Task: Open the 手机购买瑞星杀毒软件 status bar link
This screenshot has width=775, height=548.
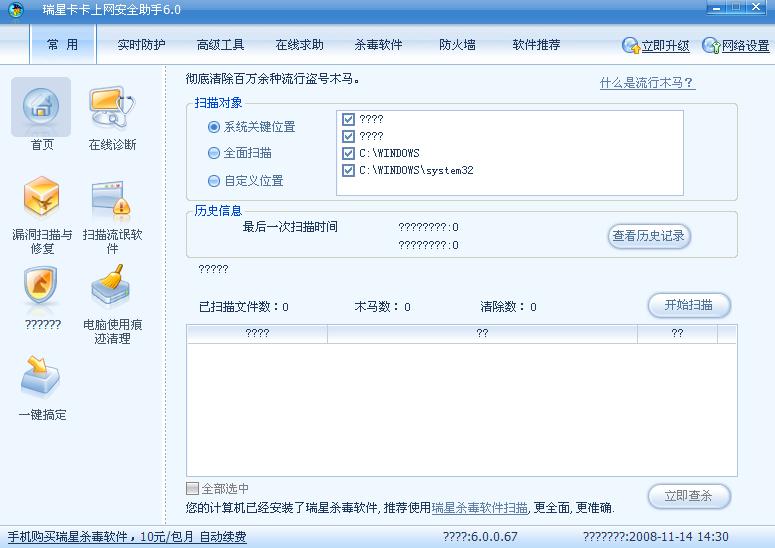Action: tap(127, 537)
